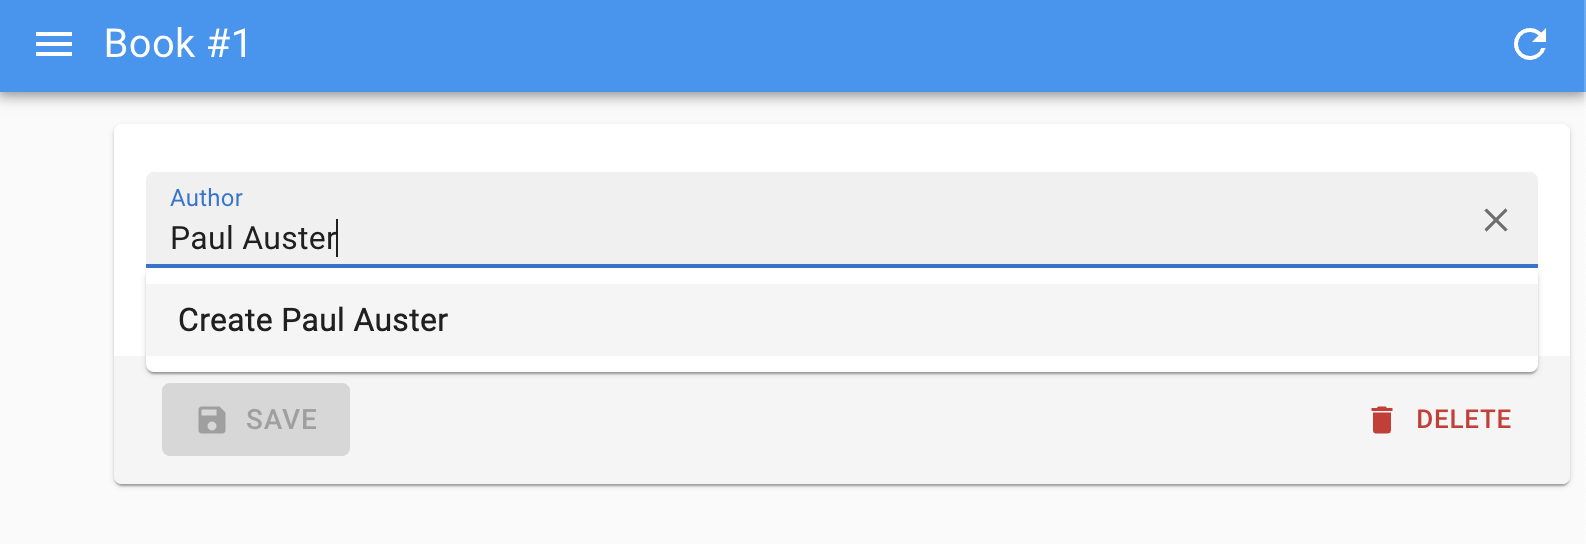Select the "Create Paul Auster" suggestion
Image resolution: width=1586 pixels, height=544 pixels.
pyautogui.click(x=313, y=320)
